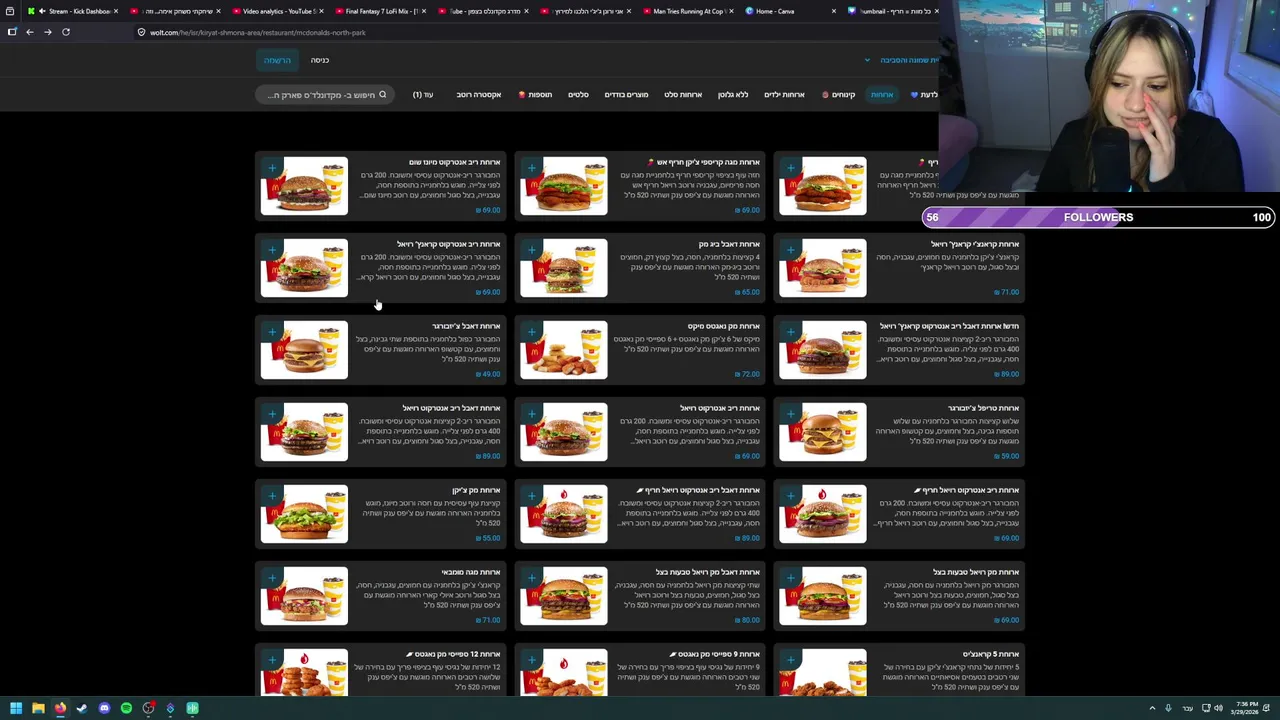Open ארוחת מק נאגטס מיקס nuggets thumbnail
Viewport: 1280px width, 720px height.
click(x=563, y=350)
